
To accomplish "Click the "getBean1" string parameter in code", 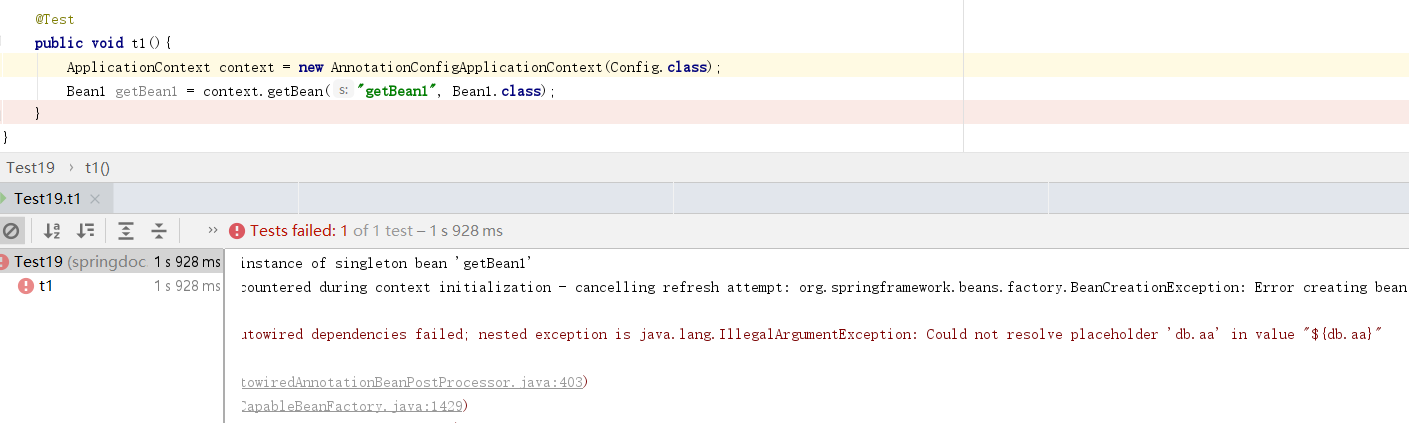I will [x=398, y=91].
